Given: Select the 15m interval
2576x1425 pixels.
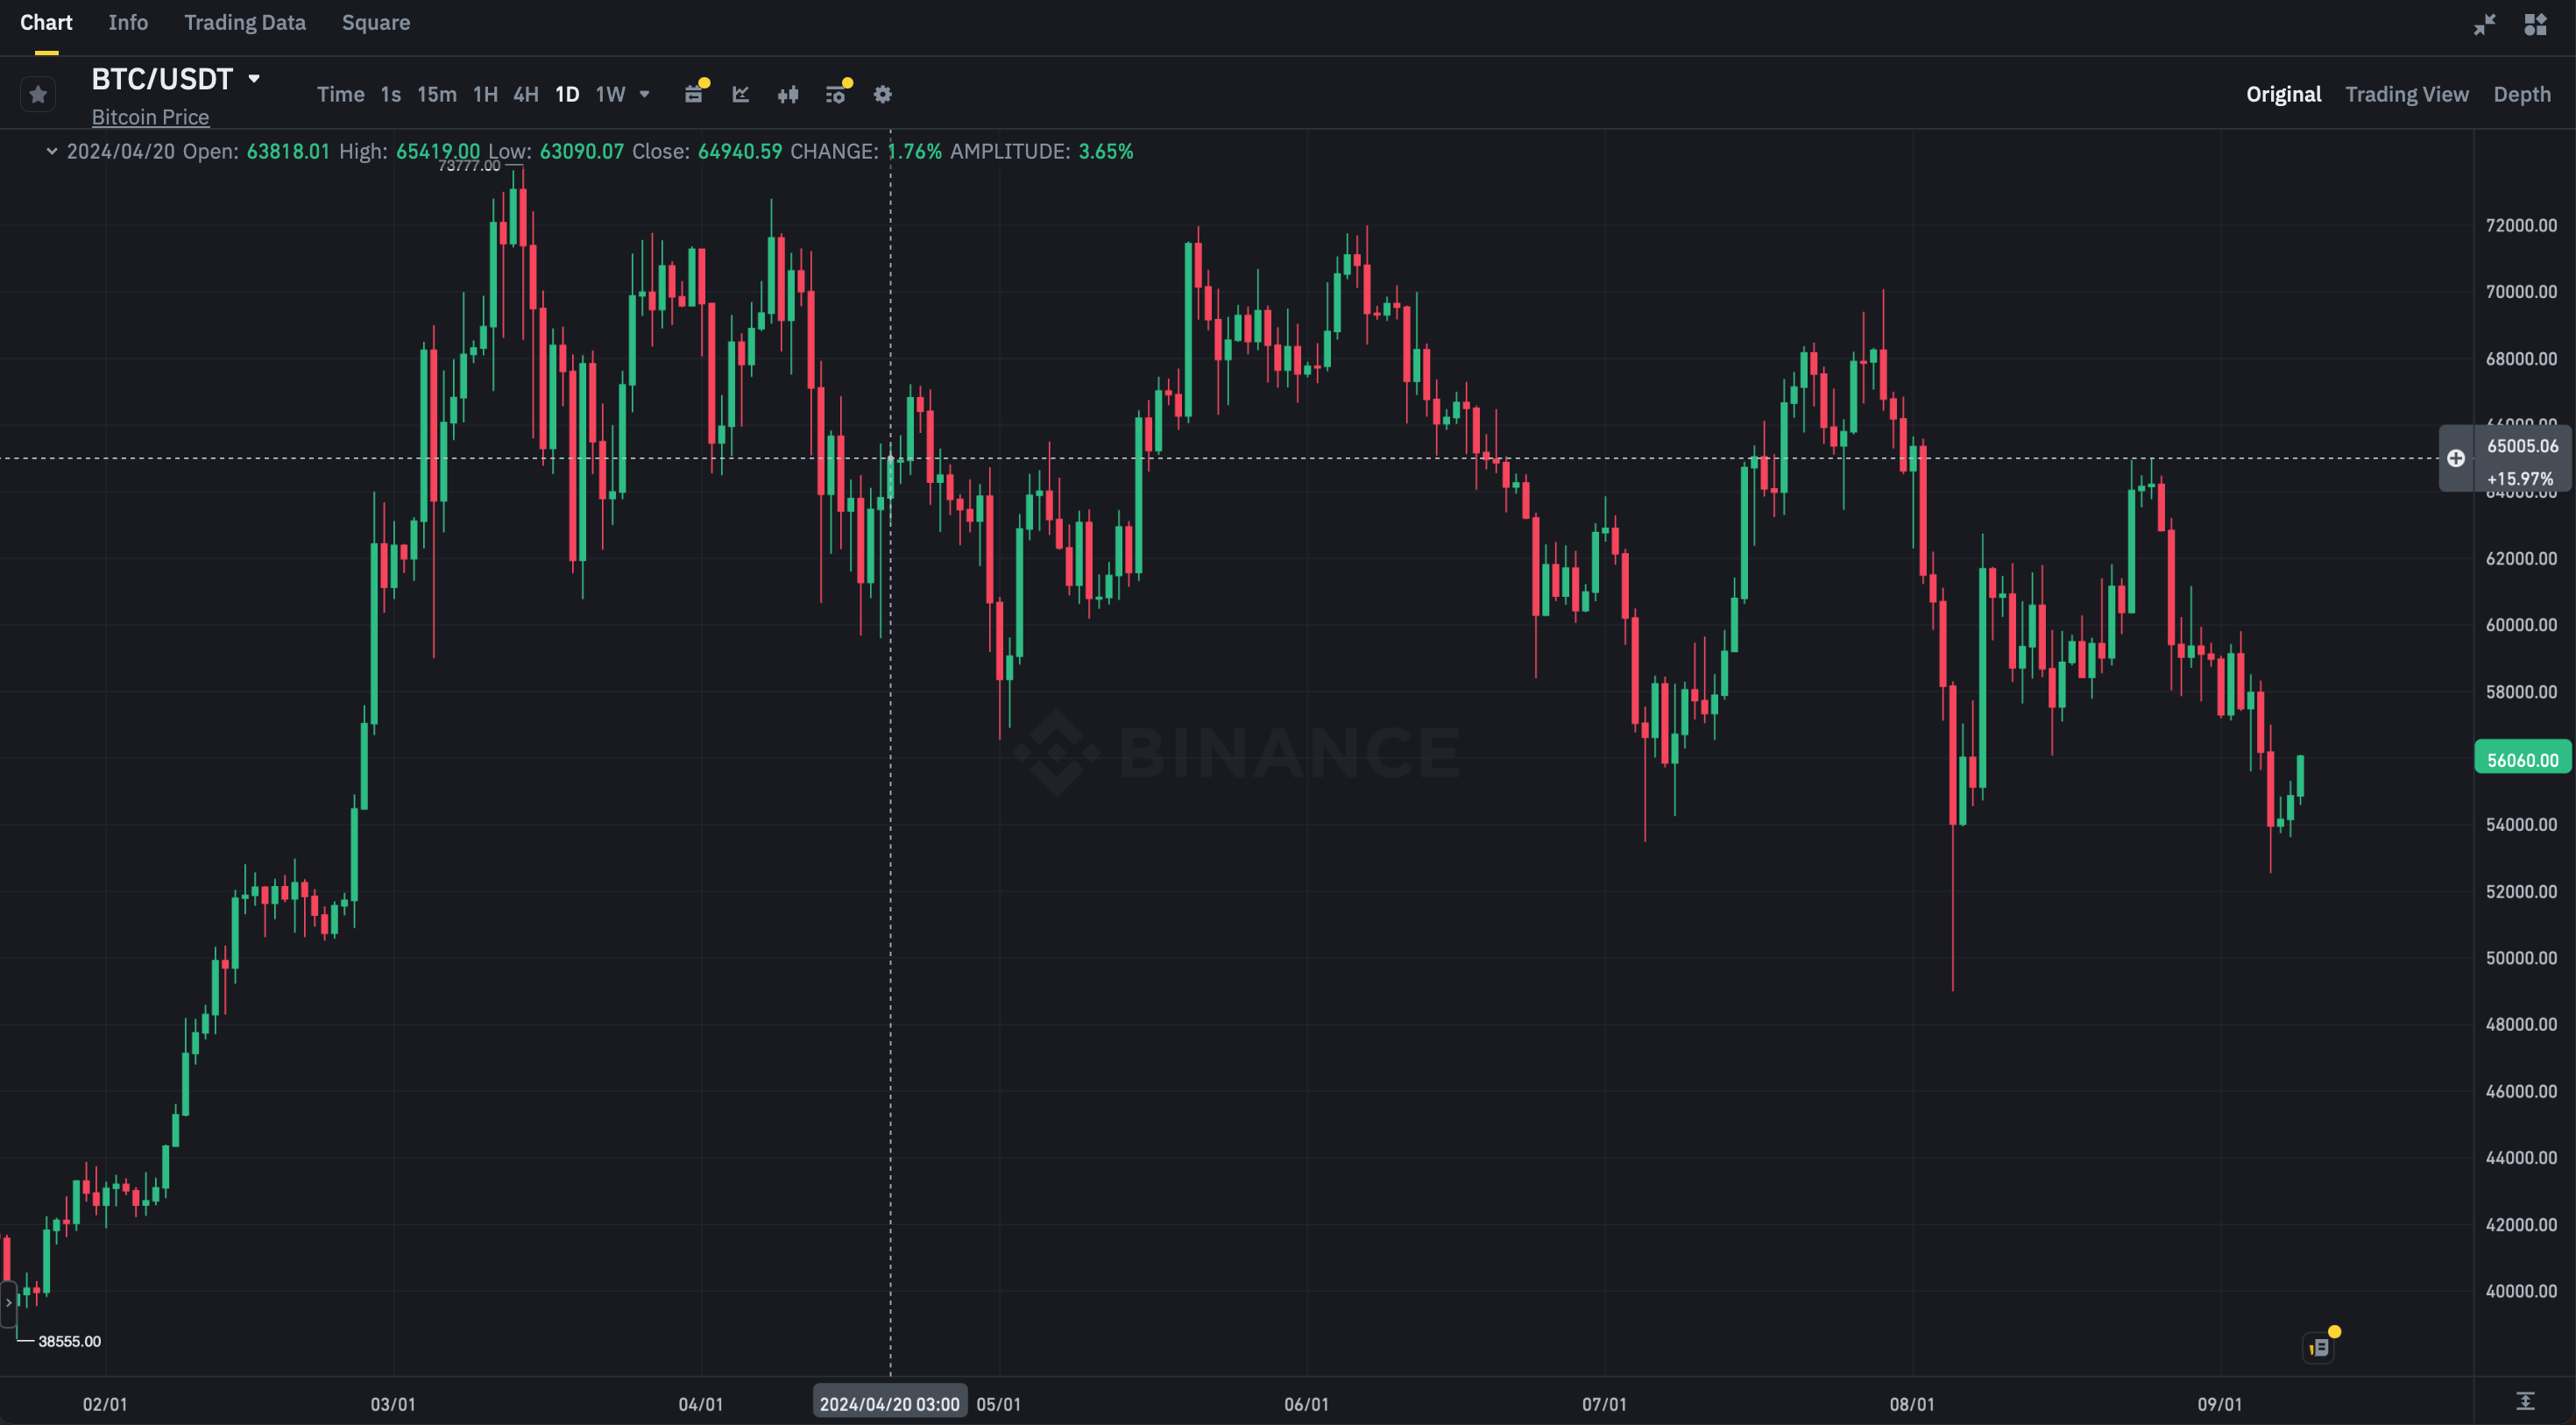Looking at the screenshot, I should (x=437, y=94).
